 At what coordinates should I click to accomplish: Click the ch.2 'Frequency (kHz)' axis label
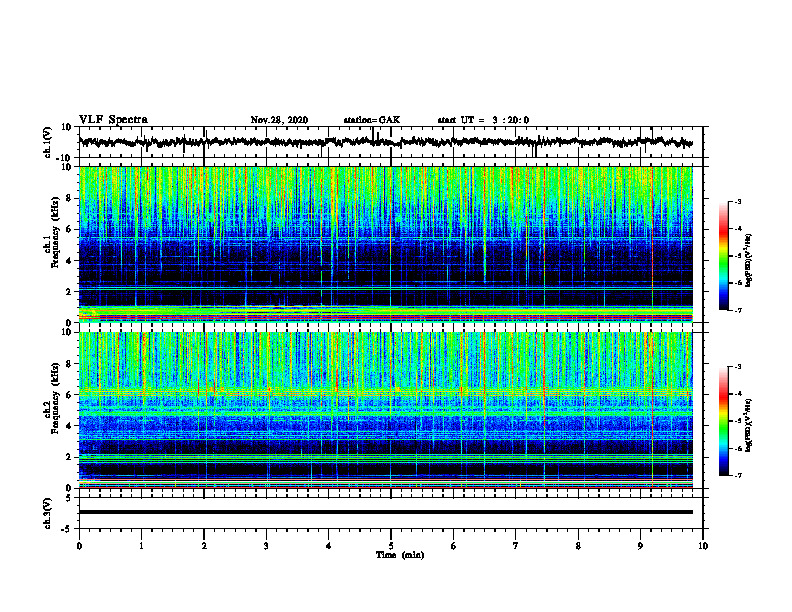pyautogui.click(x=55, y=399)
